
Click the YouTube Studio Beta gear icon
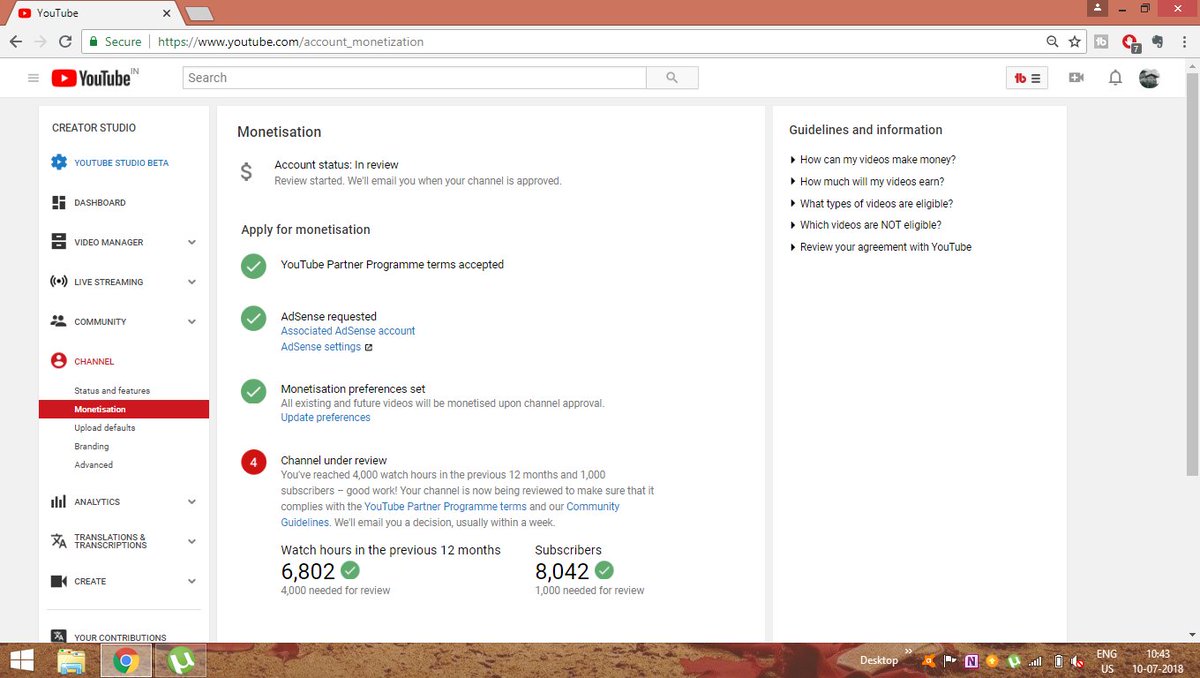click(x=59, y=162)
